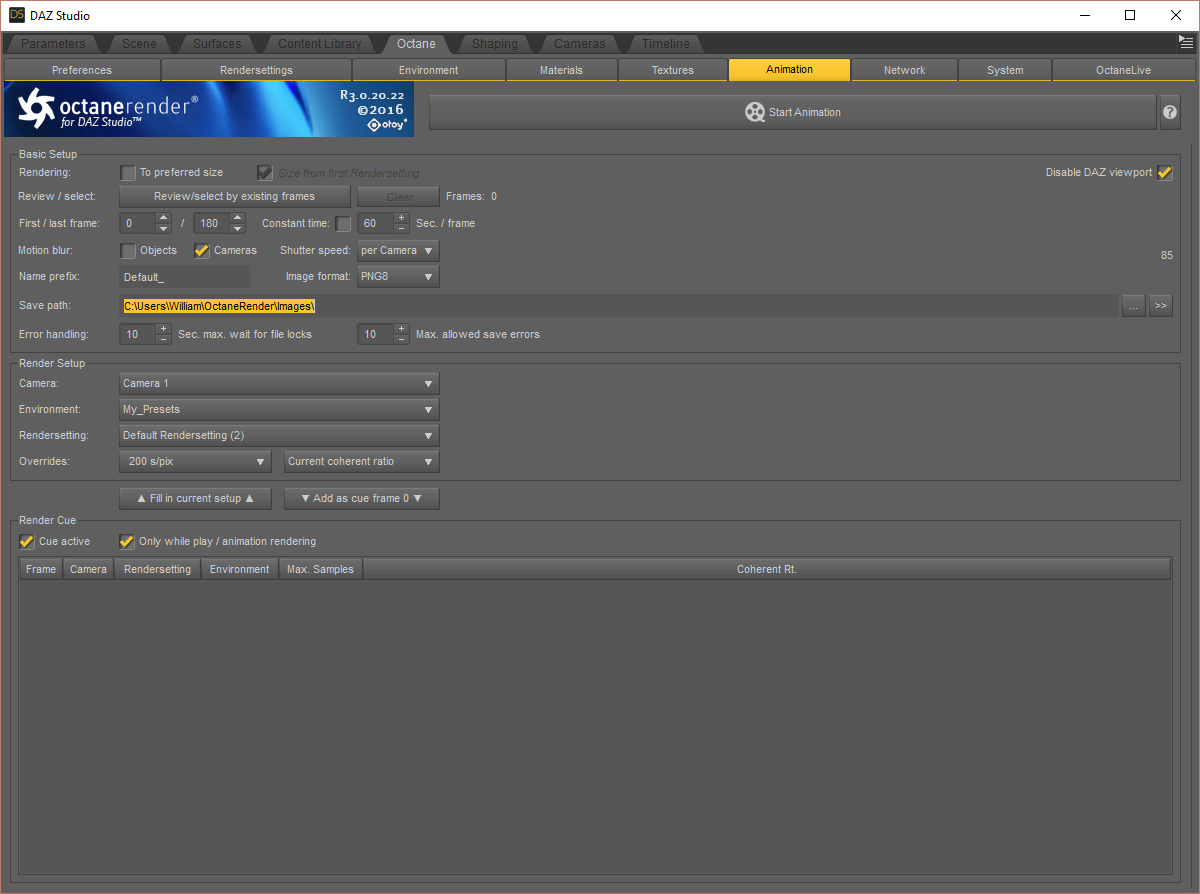1200x894 pixels.
Task: Click the Save path text field
Action: (618, 306)
